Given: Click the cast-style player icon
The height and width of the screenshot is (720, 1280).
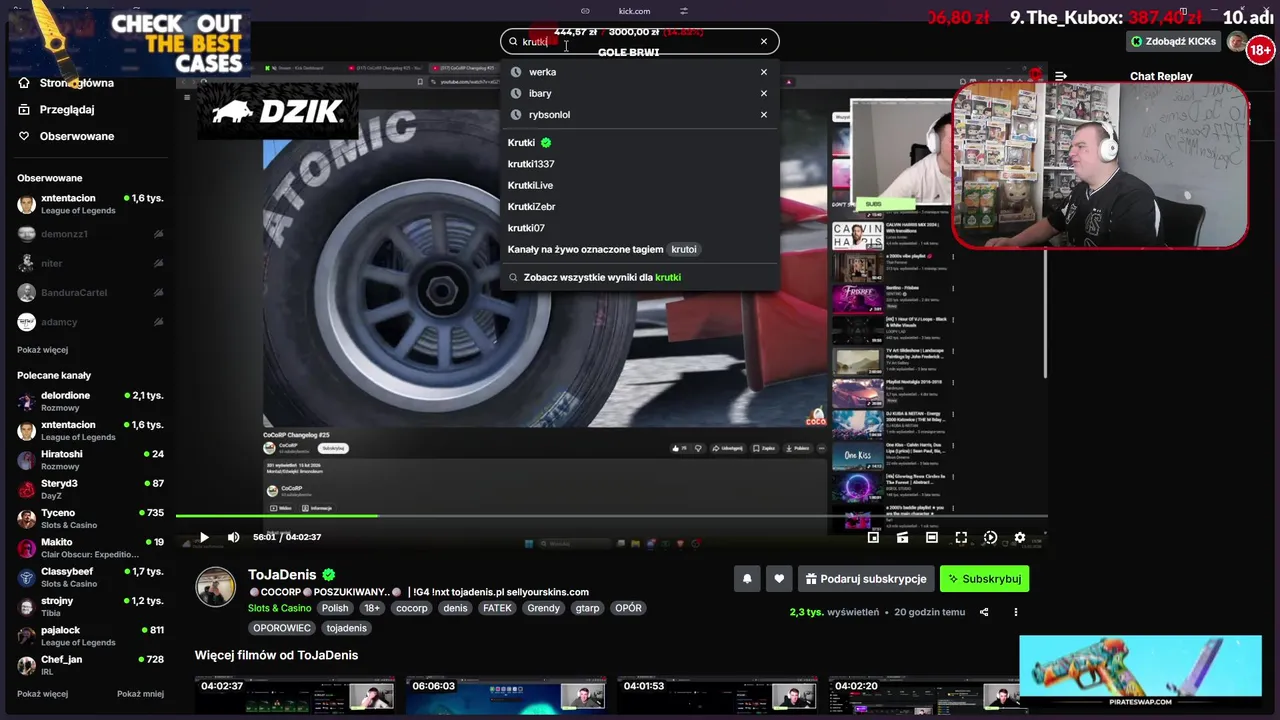Looking at the screenshot, I should coord(902,537).
